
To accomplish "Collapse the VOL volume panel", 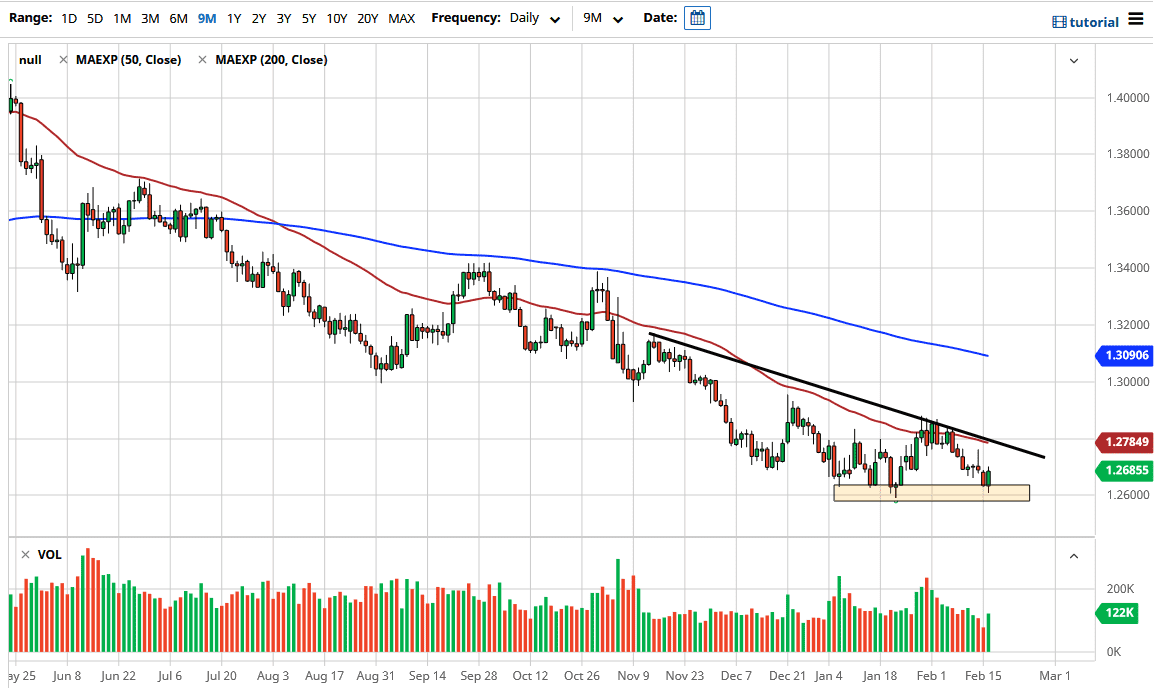I will (1074, 556).
